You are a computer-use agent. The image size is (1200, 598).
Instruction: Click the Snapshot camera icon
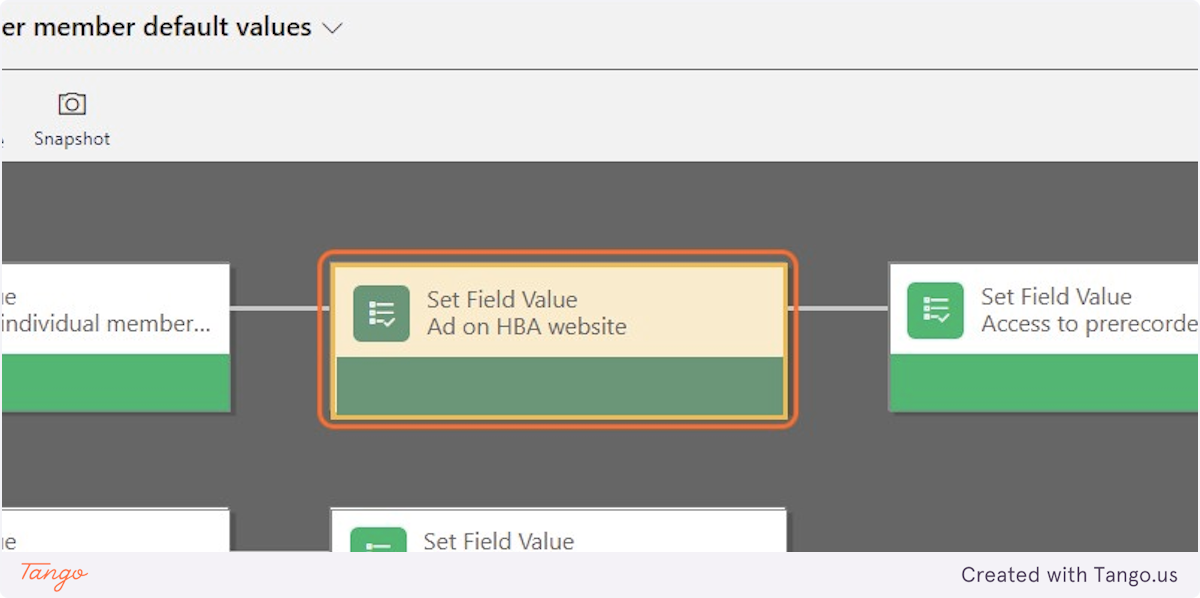click(x=72, y=104)
